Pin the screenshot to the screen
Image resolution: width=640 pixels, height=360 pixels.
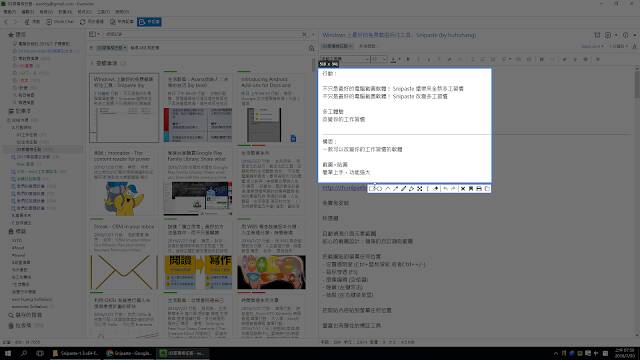pyautogui.click(x=471, y=189)
